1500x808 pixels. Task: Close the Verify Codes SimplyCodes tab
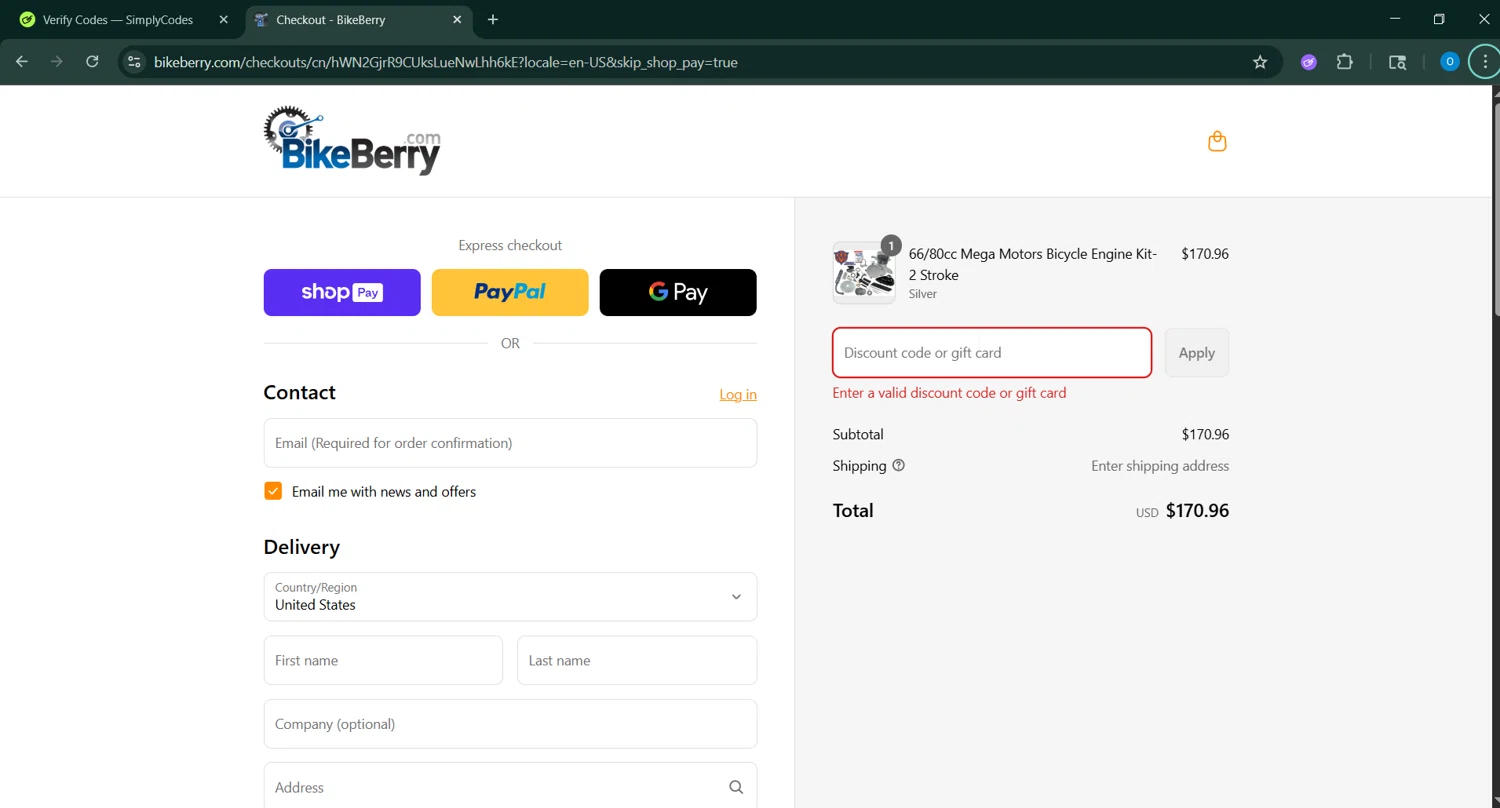[x=223, y=19]
